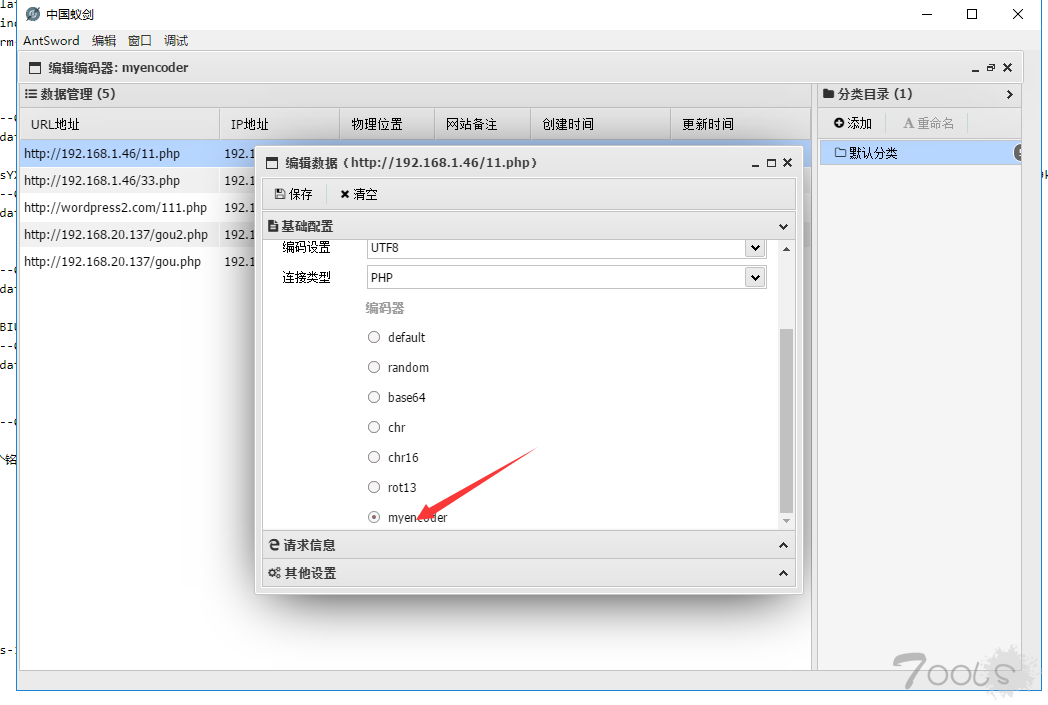Viewport: 1048px width, 705px height.
Task: Select the rot13 encoder radio button
Action: (x=374, y=487)
